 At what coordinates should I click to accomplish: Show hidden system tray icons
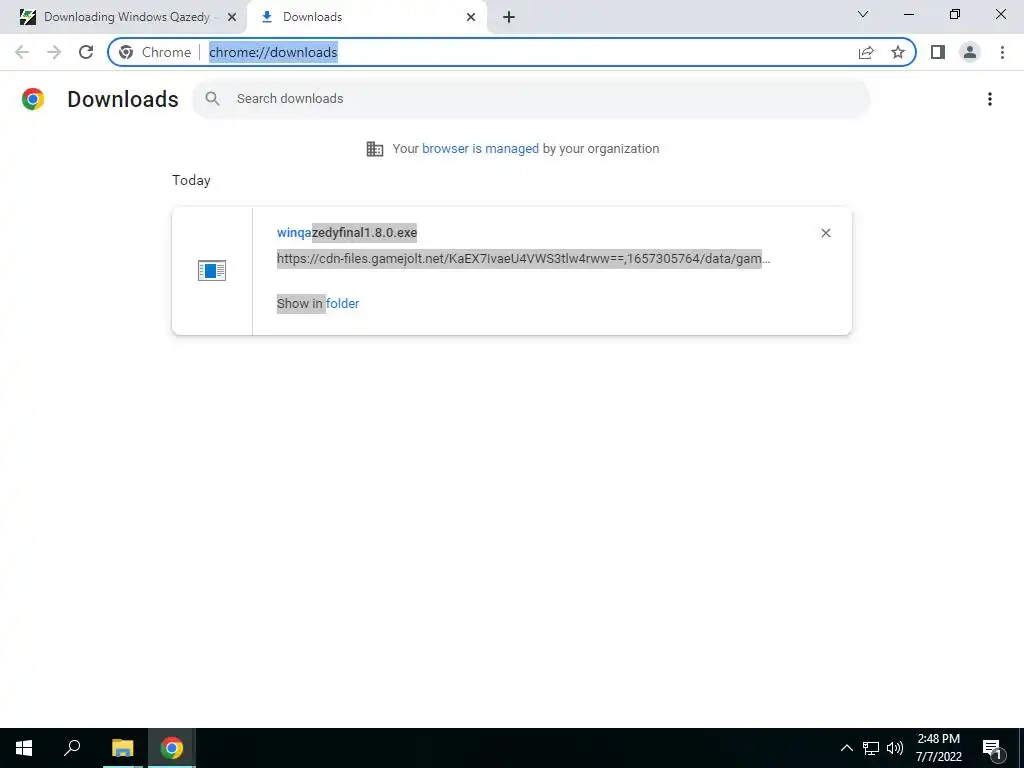click(846, 748)
